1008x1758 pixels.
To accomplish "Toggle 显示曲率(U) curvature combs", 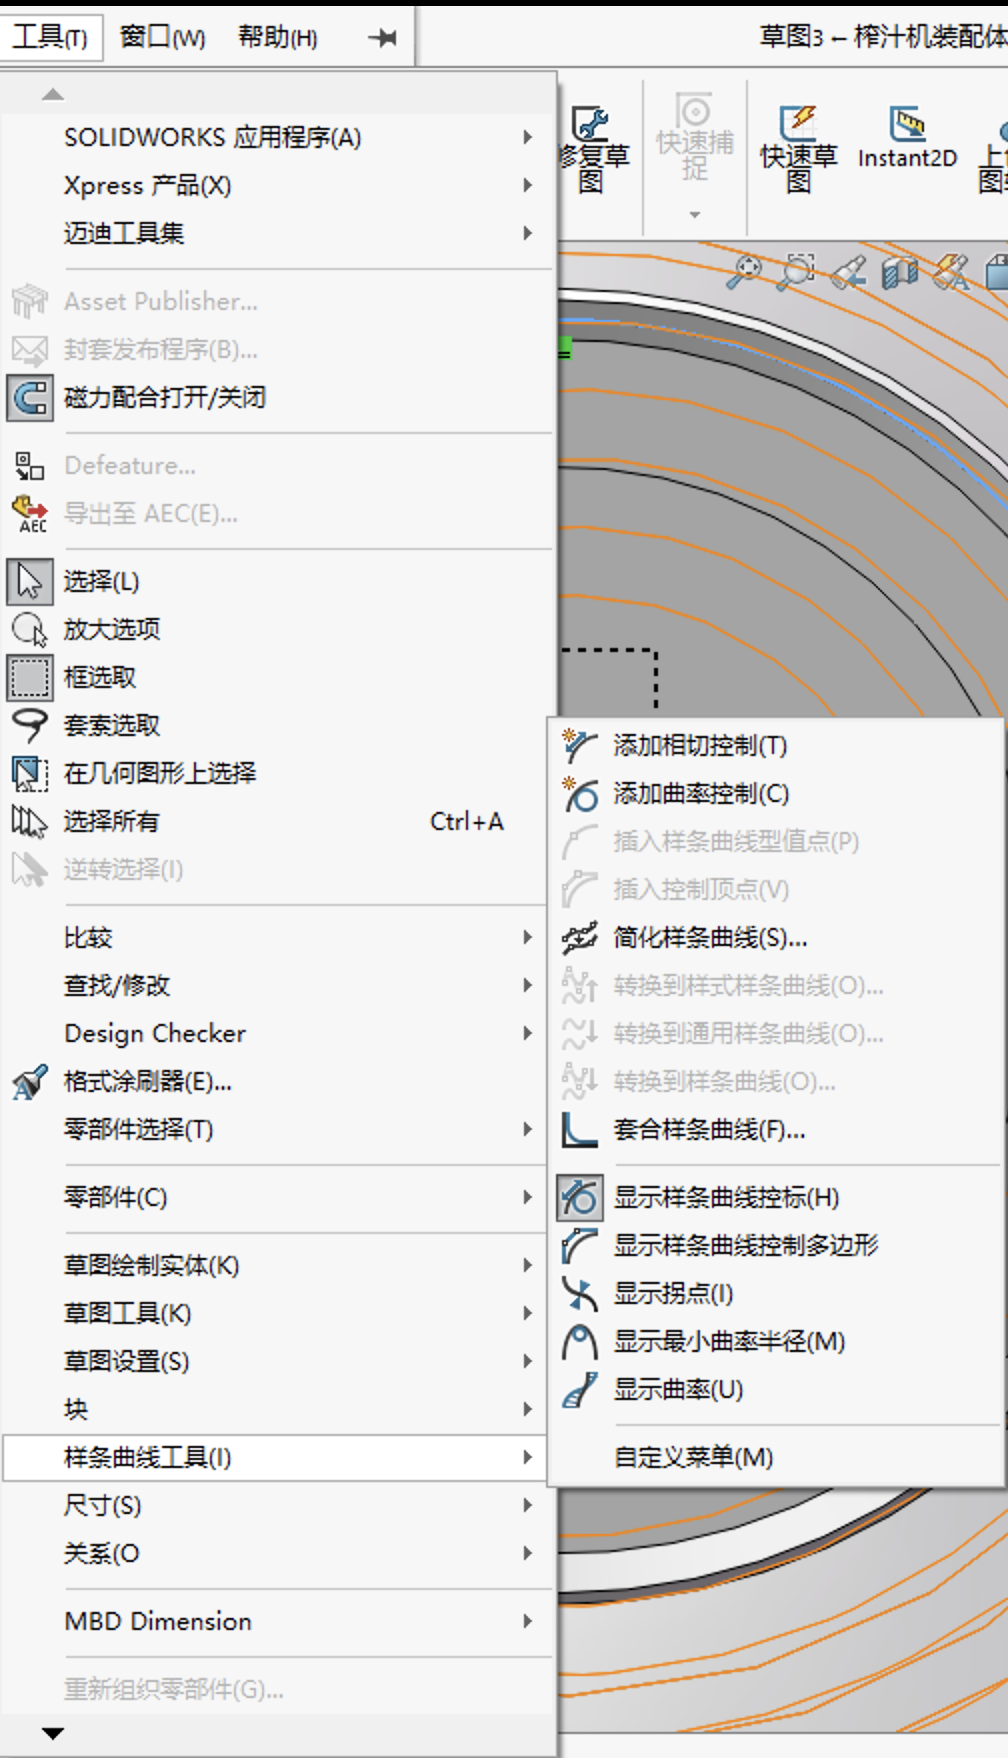I will coord(776,1389).
